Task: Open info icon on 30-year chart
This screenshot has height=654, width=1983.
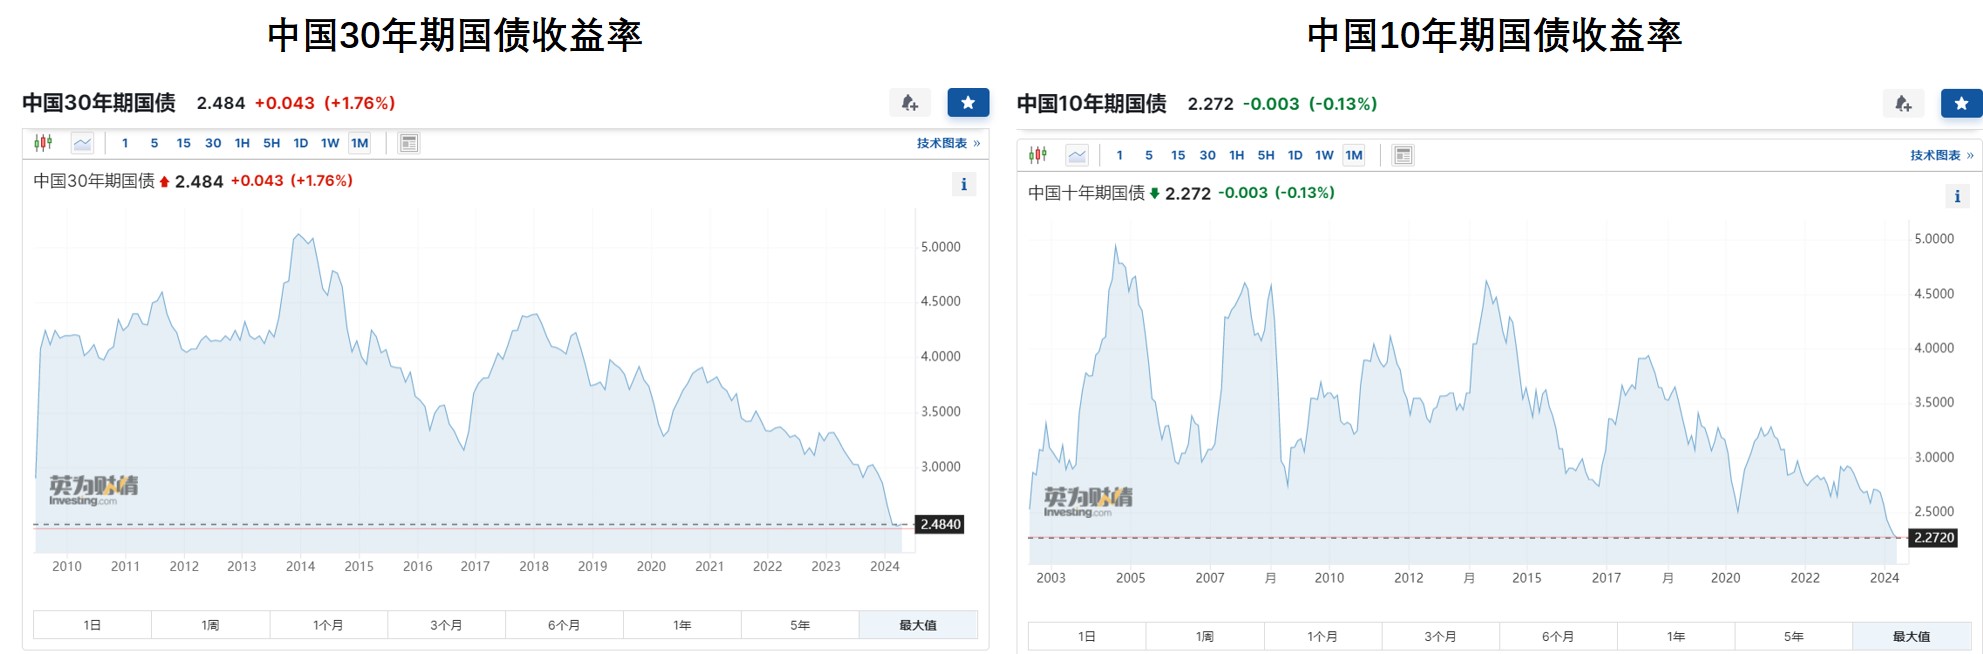Action: pos(963,184)
